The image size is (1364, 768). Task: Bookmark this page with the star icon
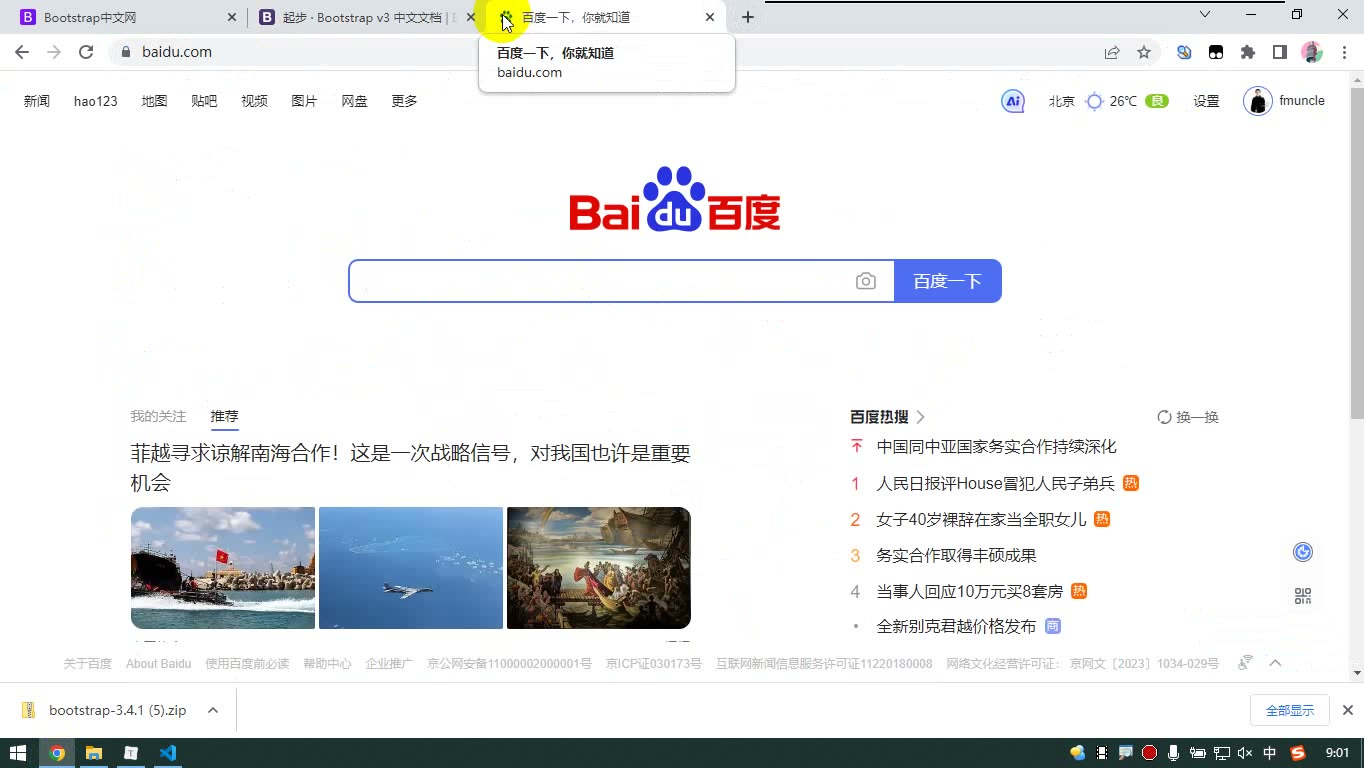[x=1144, y=52]
